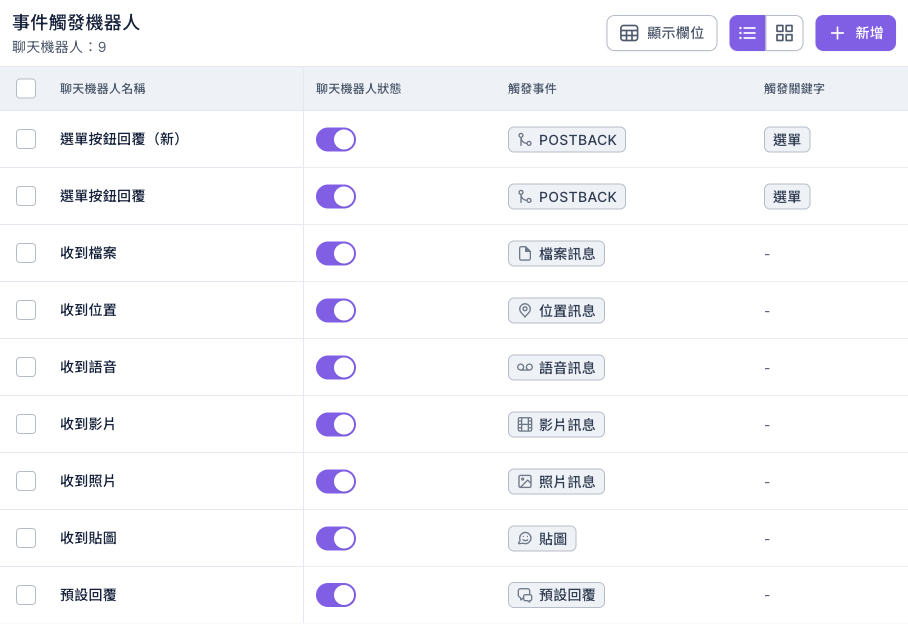Image resolution: width=908 pixels, height=624 pixels.
Task: Tick the 預設回覆 row checkbox
Action: point(26,595)
